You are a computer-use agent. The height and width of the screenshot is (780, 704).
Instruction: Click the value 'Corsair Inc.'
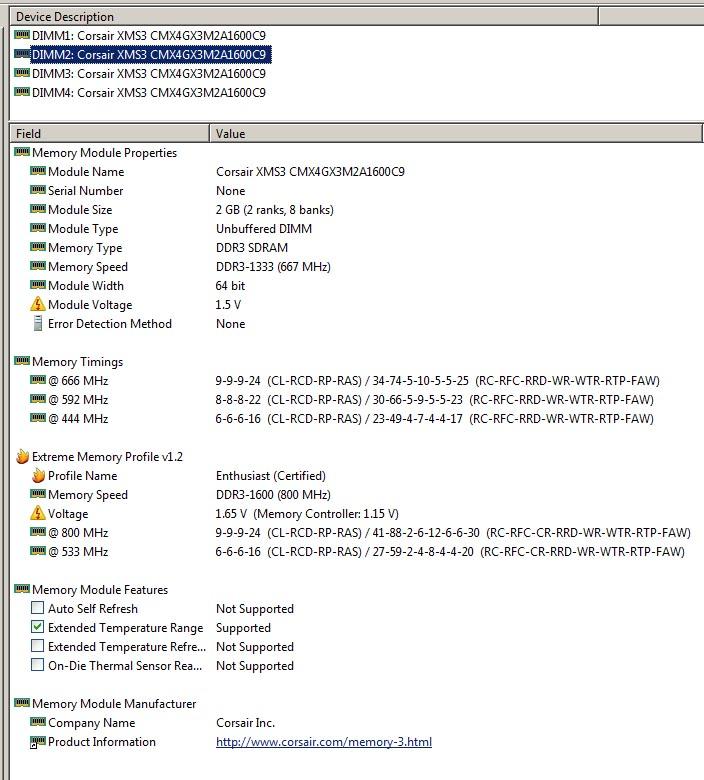pos(245,722)
